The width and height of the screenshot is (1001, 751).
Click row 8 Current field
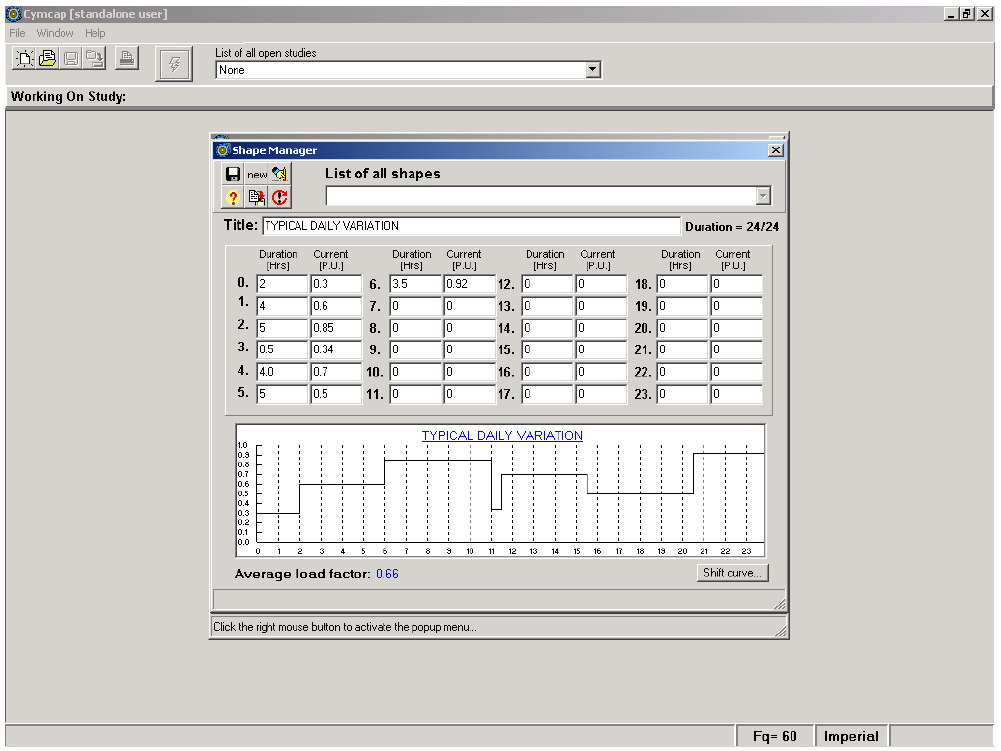click(x=470, y=328)
